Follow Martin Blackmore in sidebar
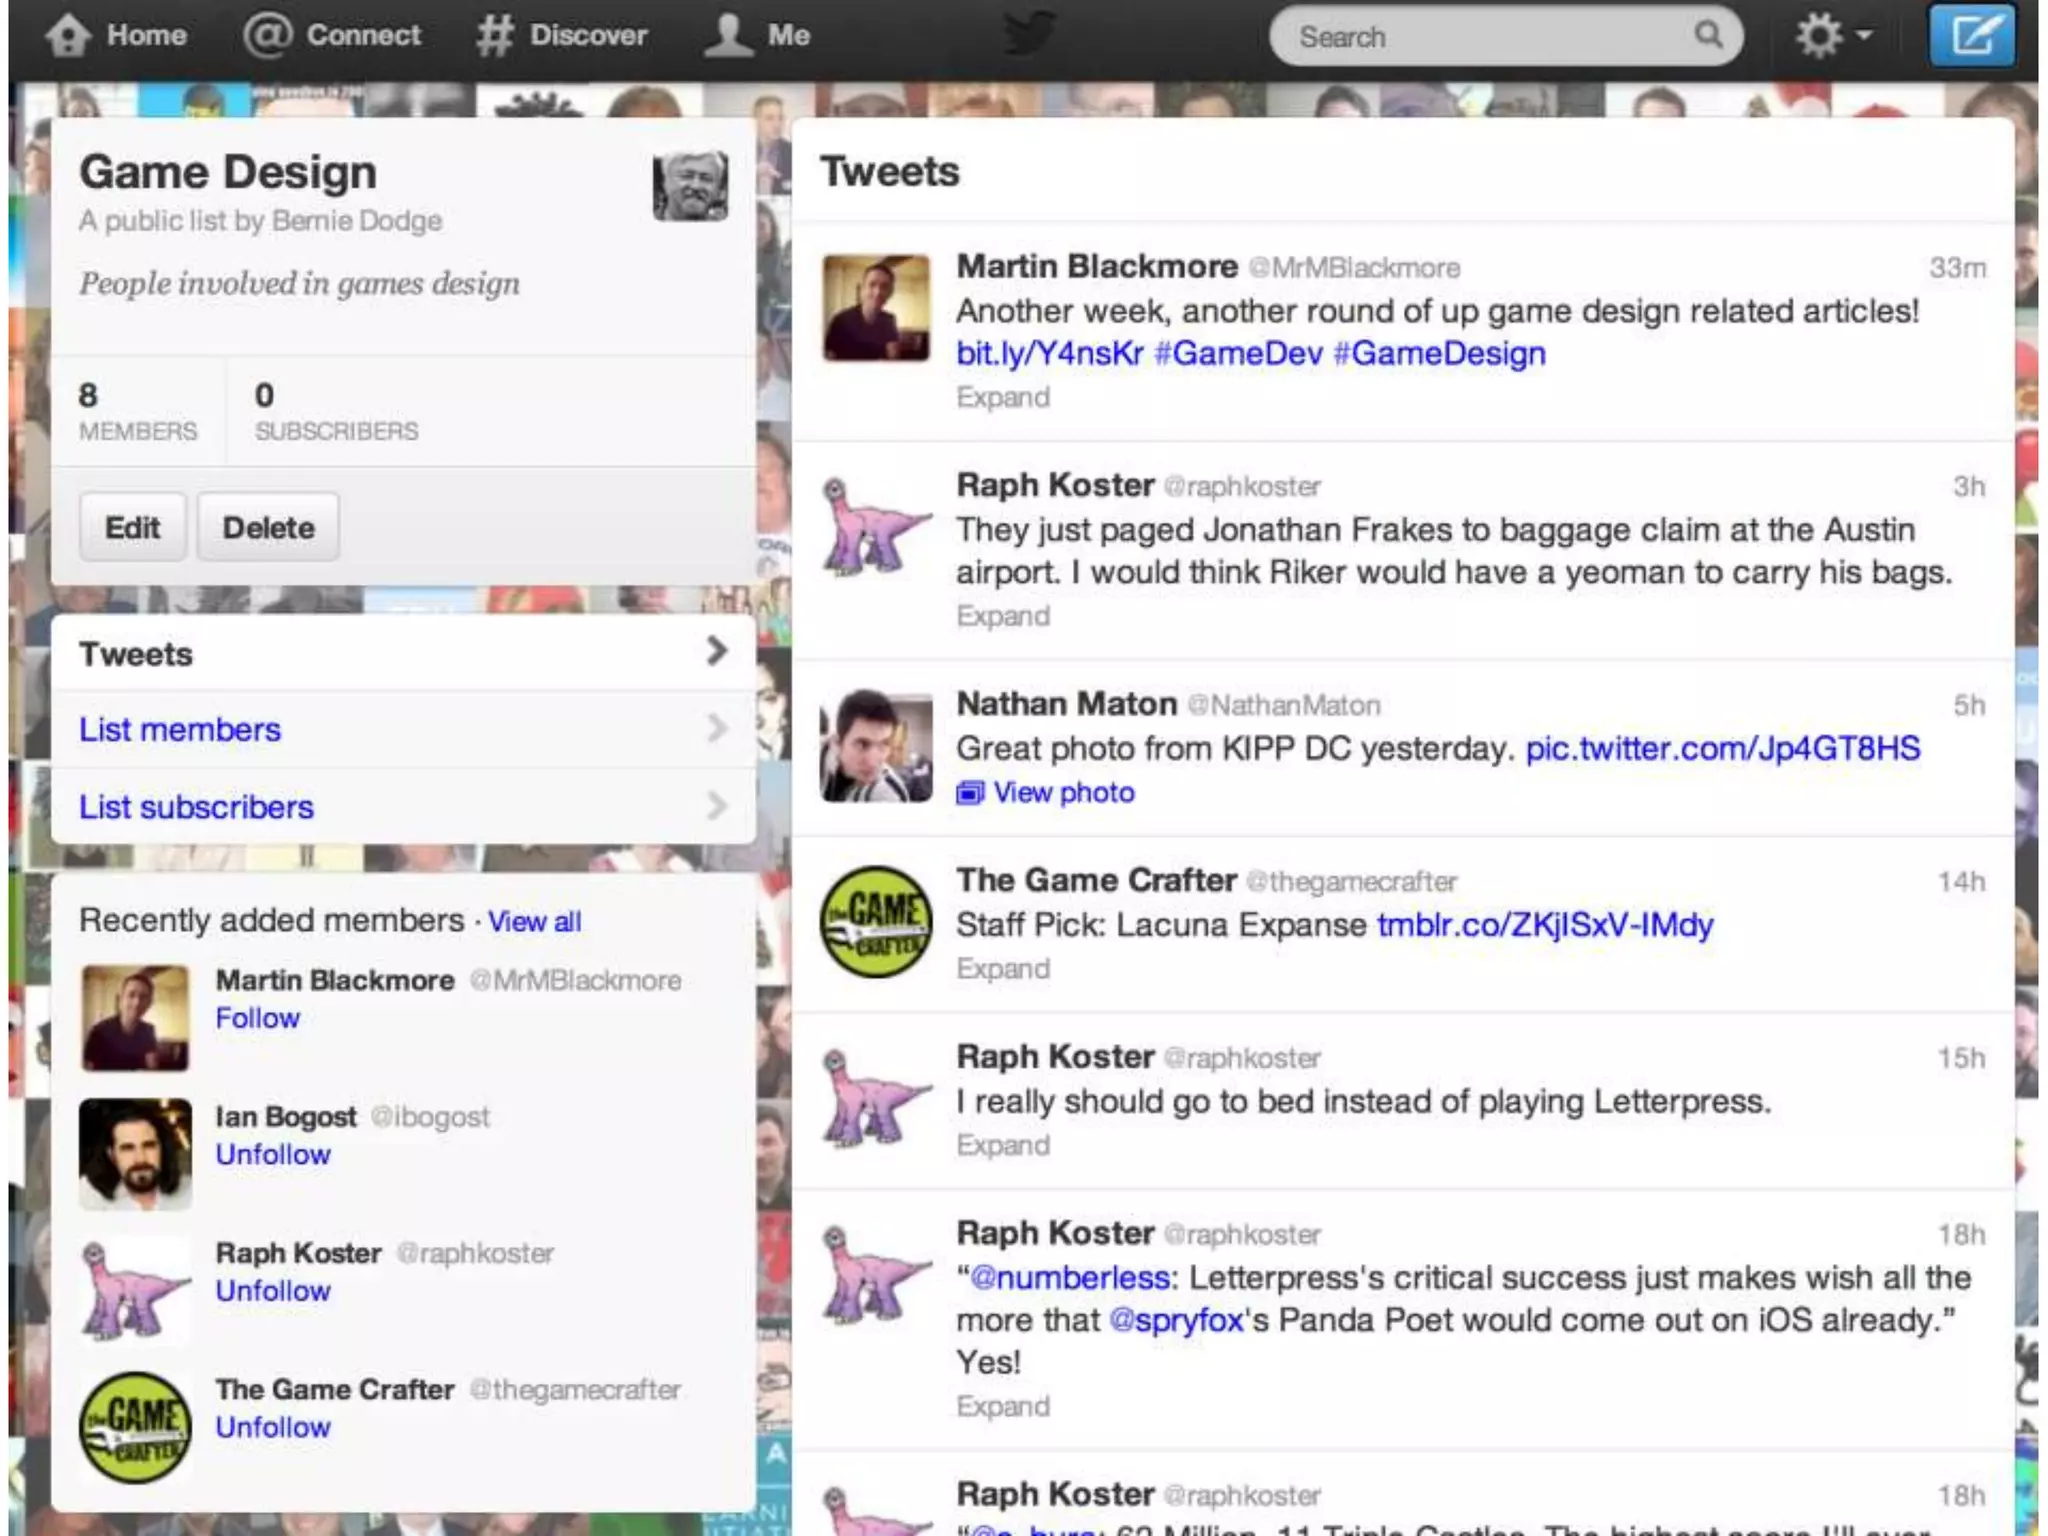2048x1536 pixels. click(257, 1018)
